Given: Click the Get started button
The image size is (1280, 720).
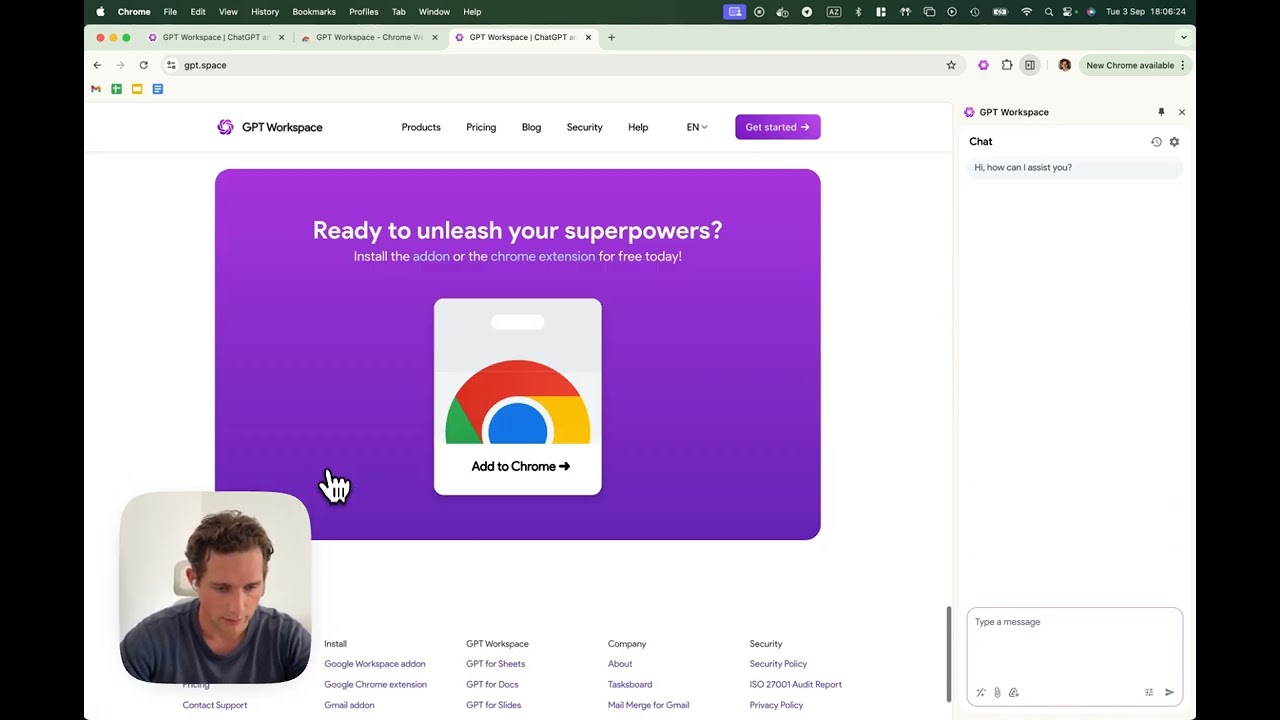Looking at the screenshot, I should tap(778, 127).
